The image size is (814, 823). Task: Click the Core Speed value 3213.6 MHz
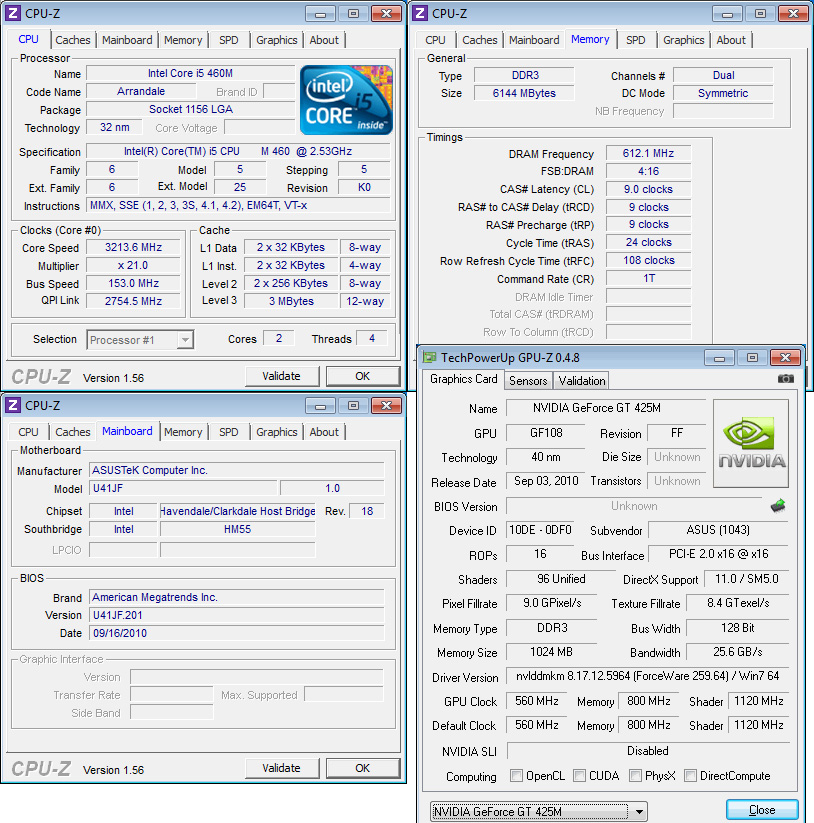(133, 247)
